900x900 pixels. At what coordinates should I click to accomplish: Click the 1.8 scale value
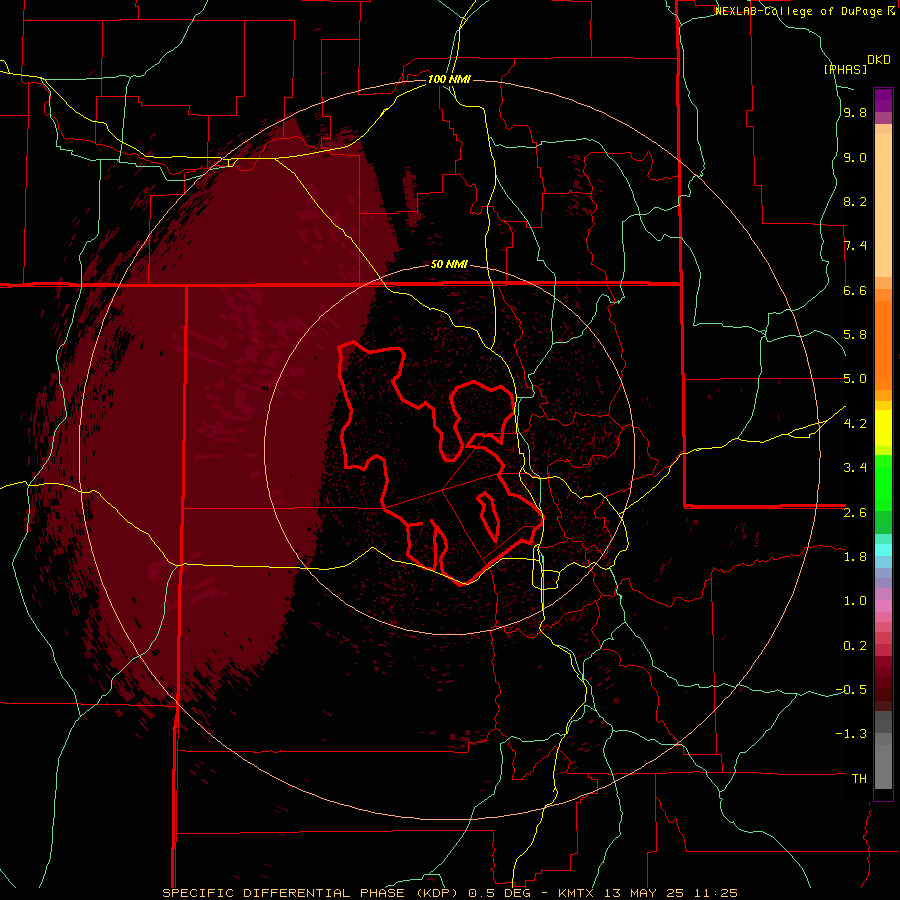click(x=855, y=557)
